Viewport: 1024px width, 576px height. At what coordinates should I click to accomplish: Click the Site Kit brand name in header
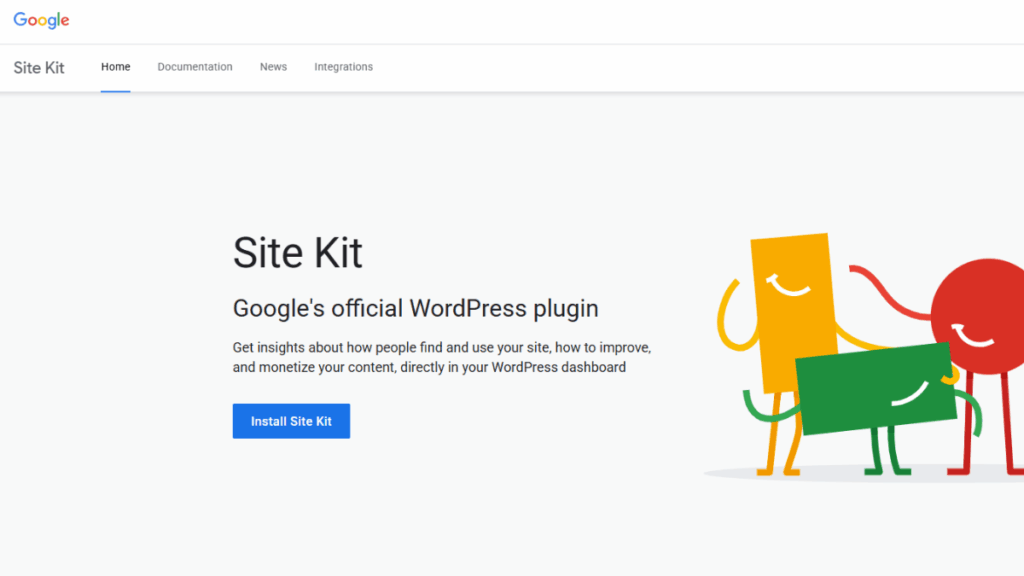pyautogui.click(x=39, y=68)
